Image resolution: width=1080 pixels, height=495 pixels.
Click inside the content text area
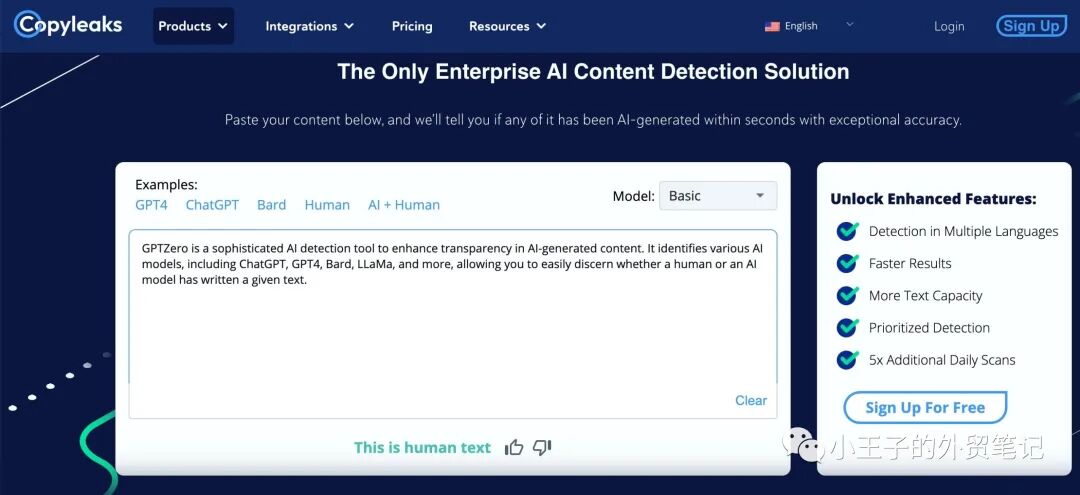tap(453, 324)
